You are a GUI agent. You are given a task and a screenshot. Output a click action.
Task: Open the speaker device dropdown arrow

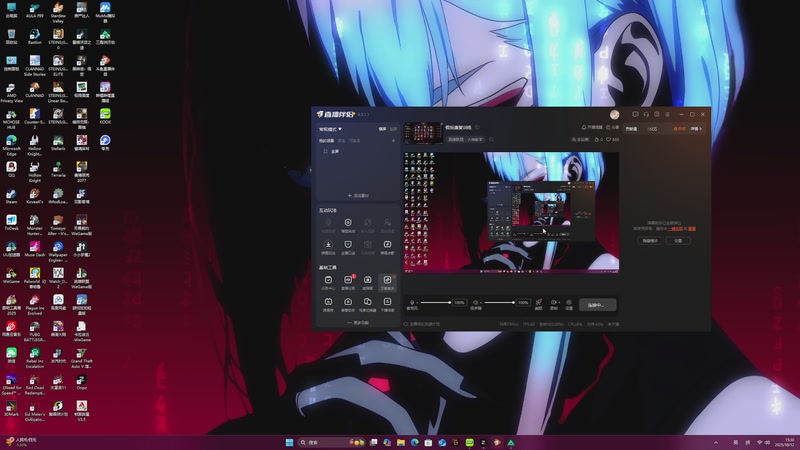481,303
